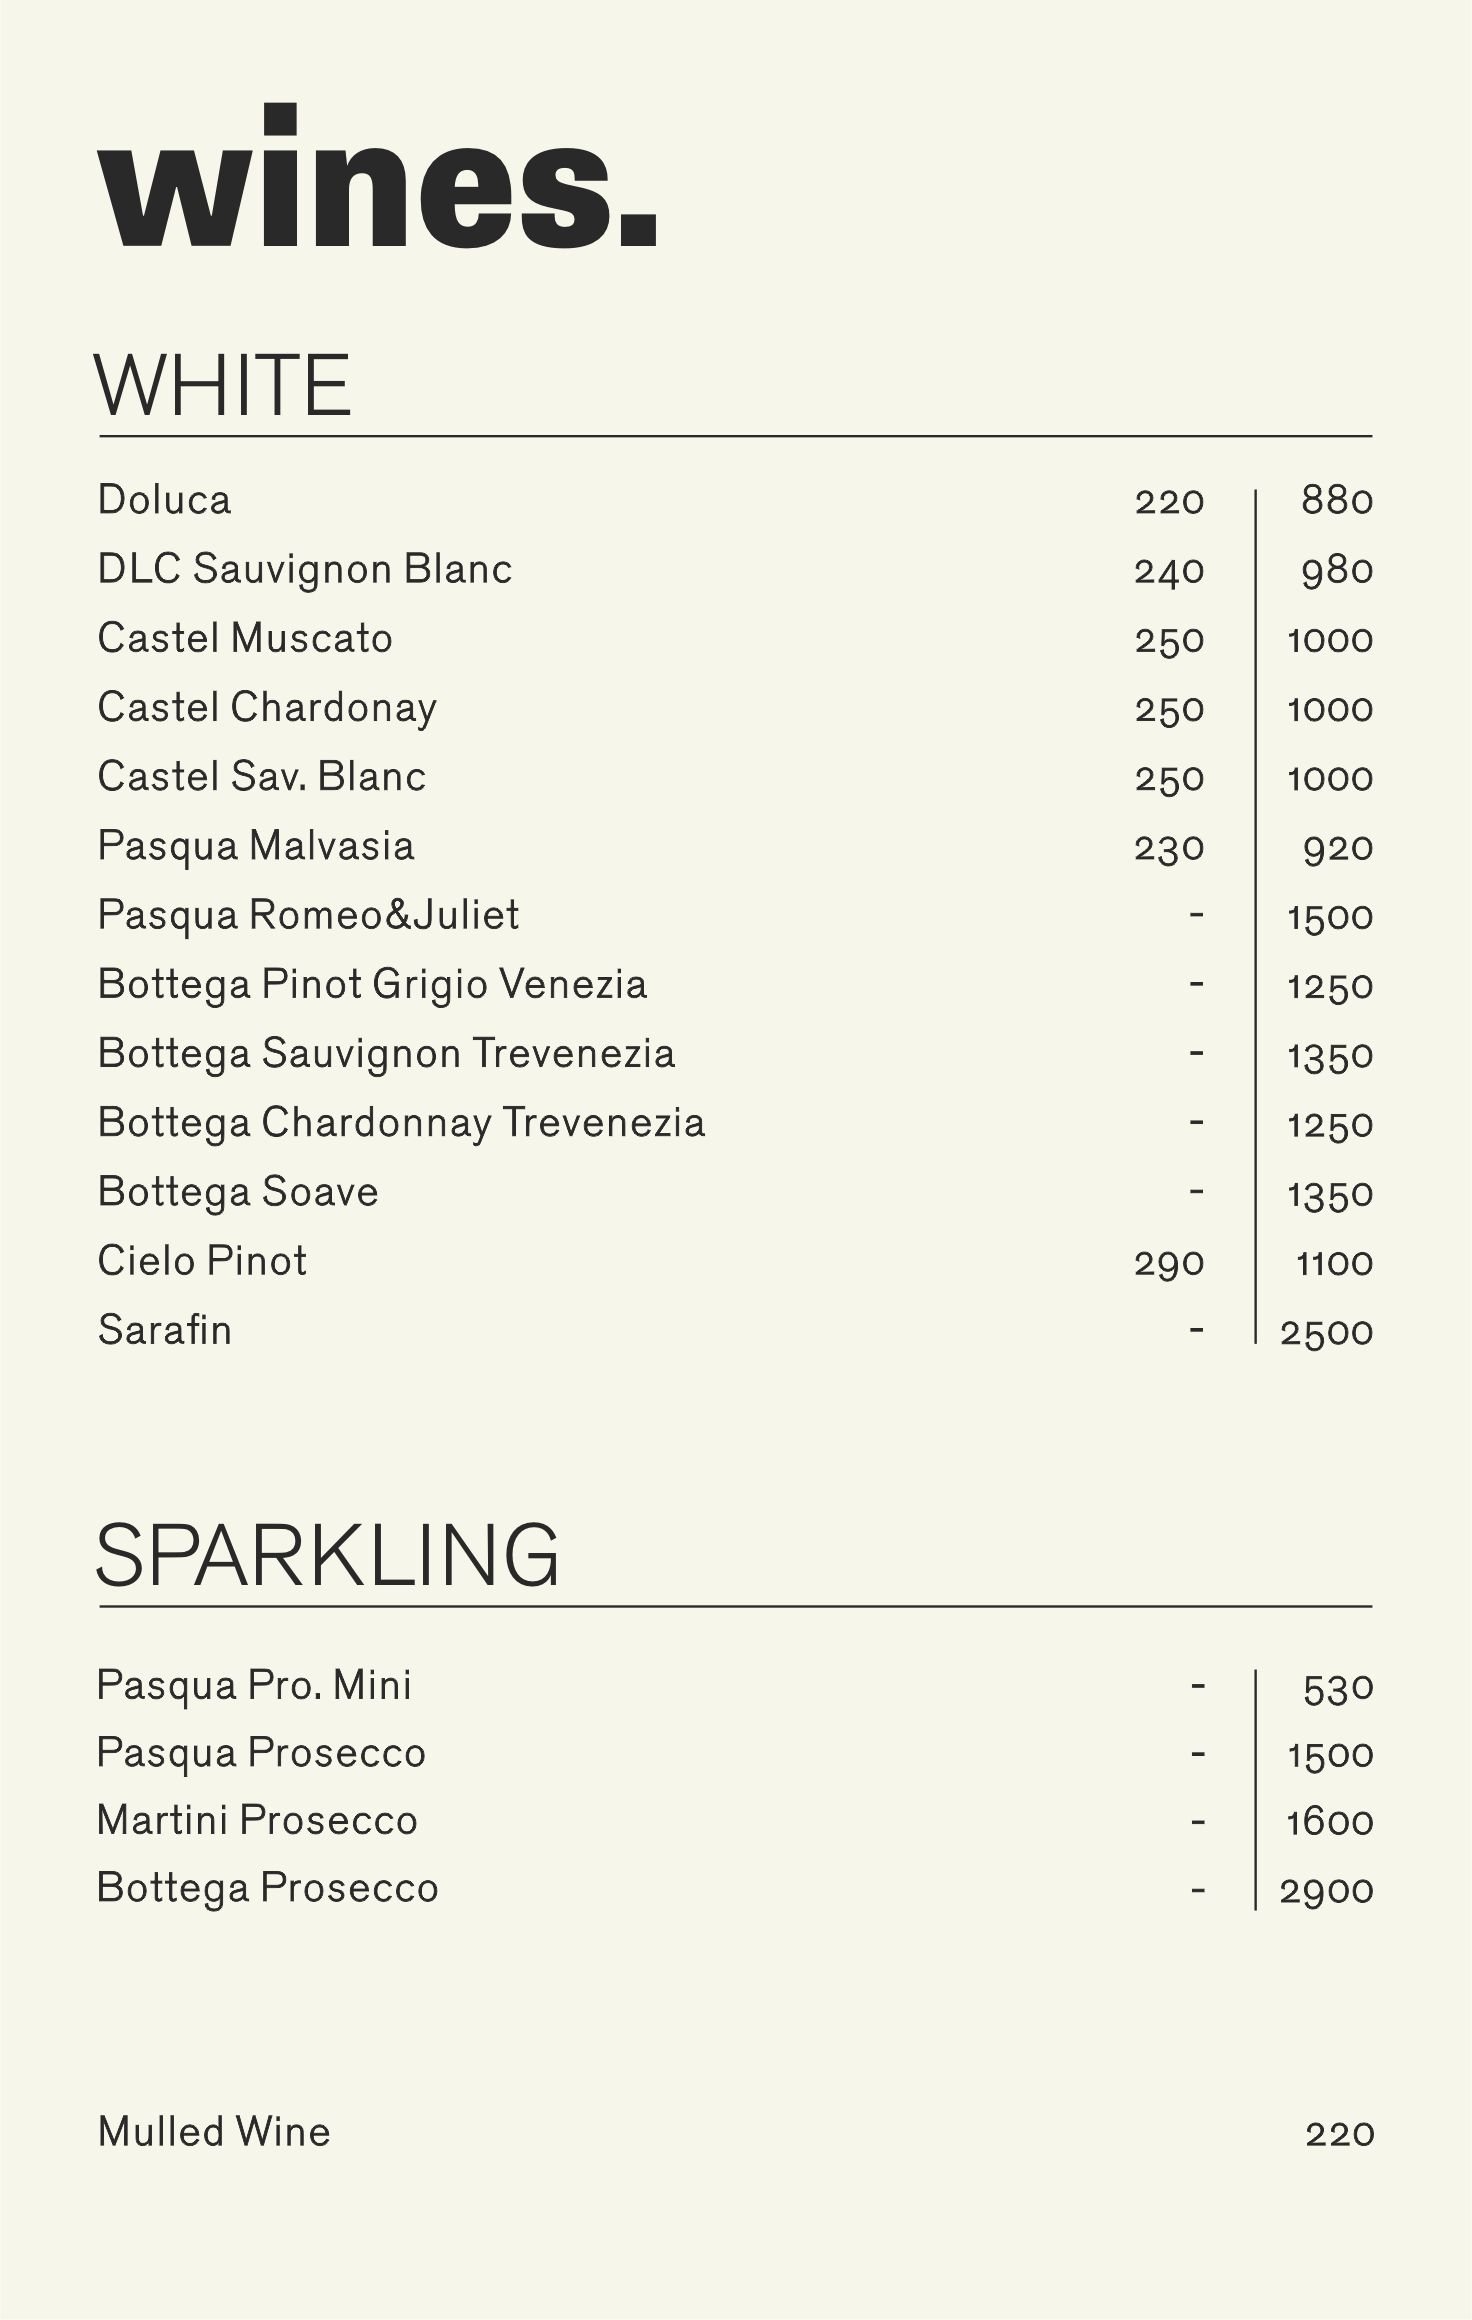Viewport: 1472px width, 2320px height.
Task: Choose Bottega Chardonnay Trevenezia item
Action: 401,1123
